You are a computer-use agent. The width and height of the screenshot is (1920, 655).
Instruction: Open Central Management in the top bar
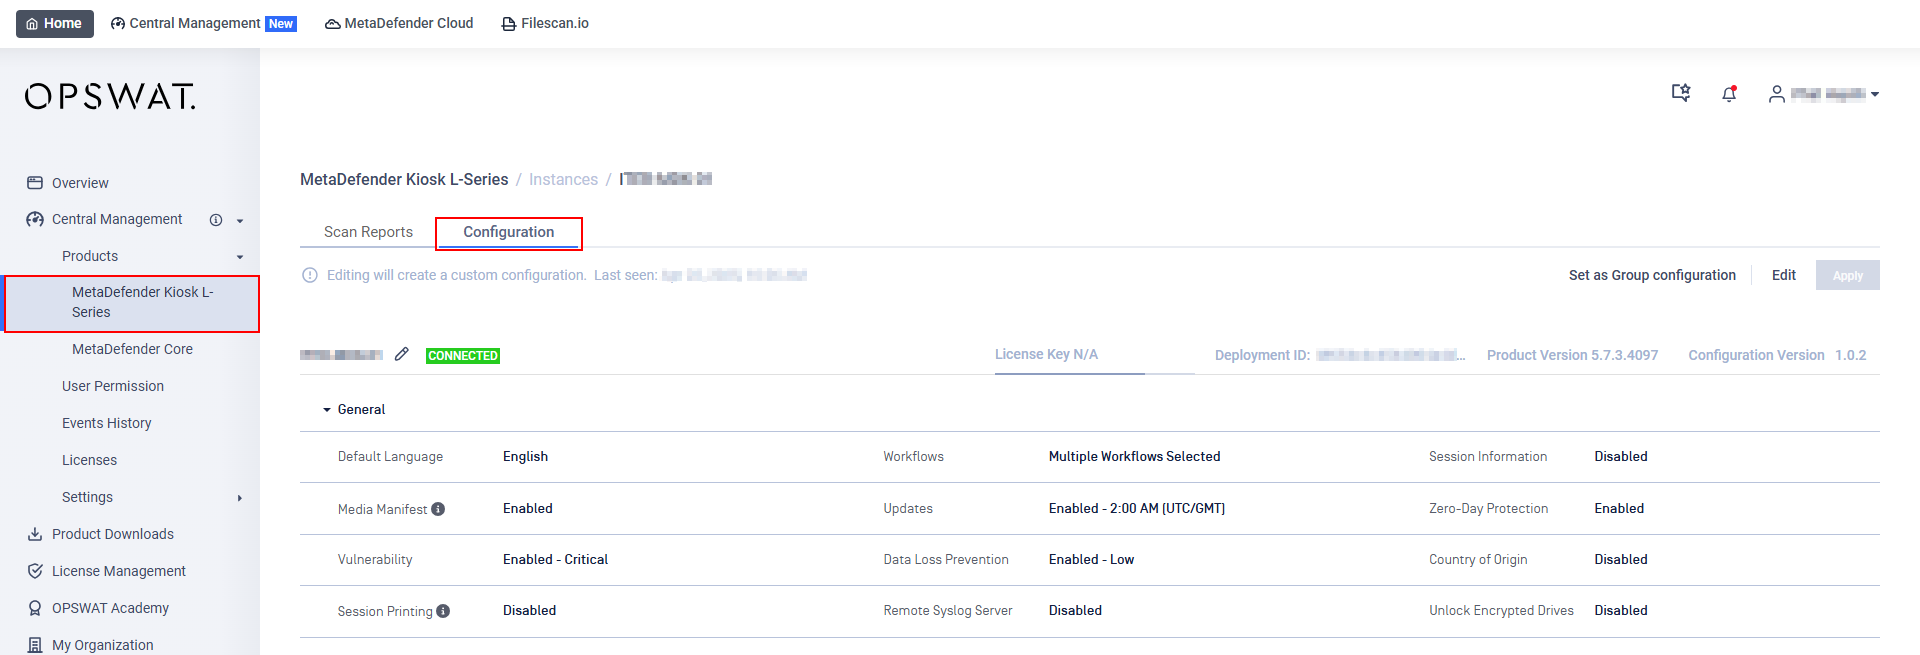coord(185,23)
